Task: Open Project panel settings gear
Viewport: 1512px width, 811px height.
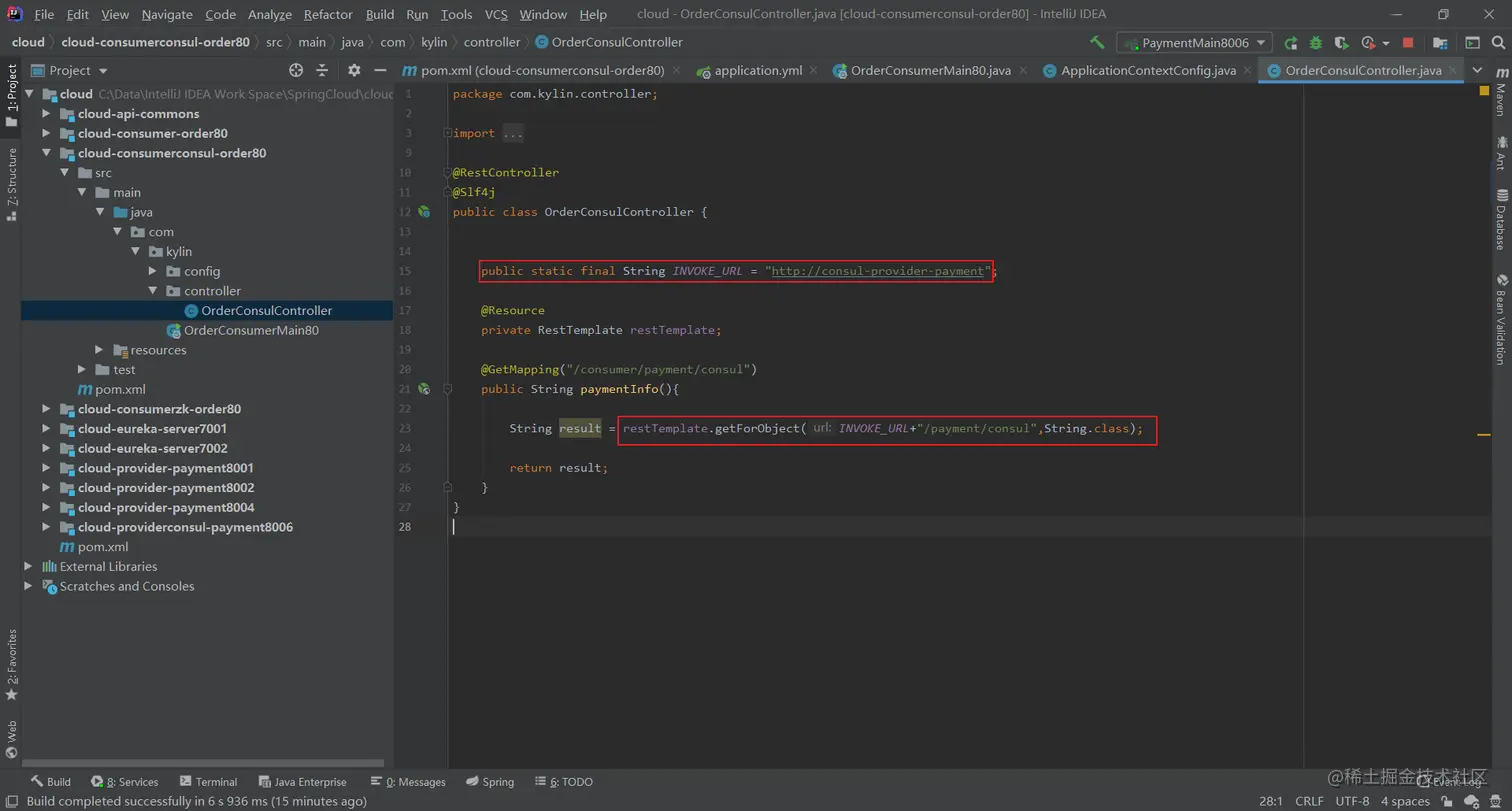Action: click(354, 70)
